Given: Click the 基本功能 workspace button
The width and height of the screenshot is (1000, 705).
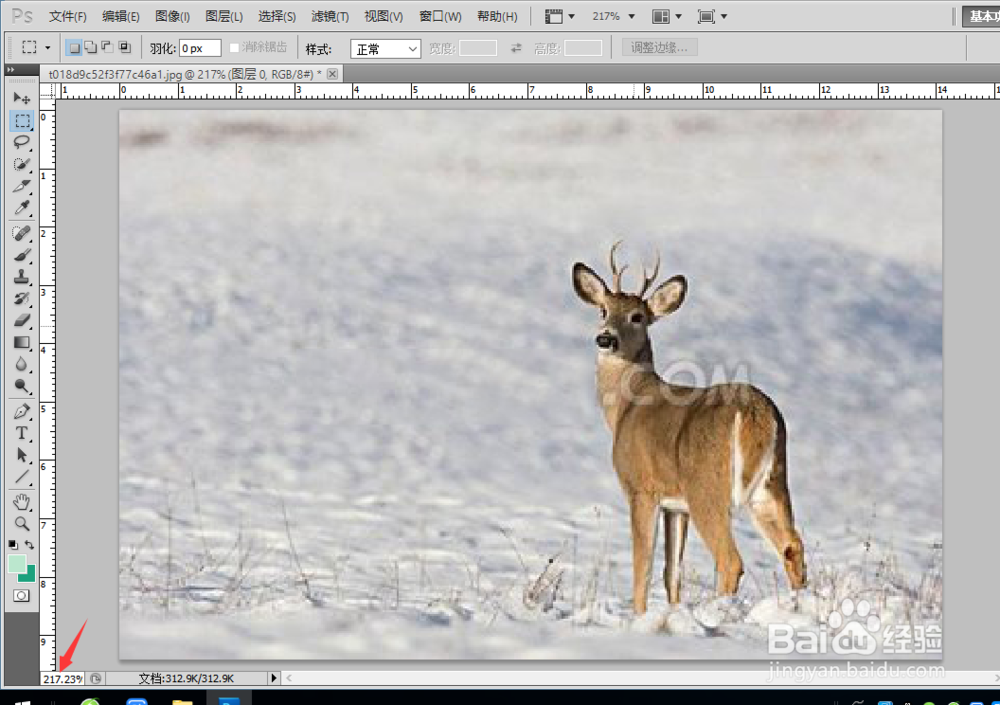Looking at the screenshot, I should click(981, 17).
